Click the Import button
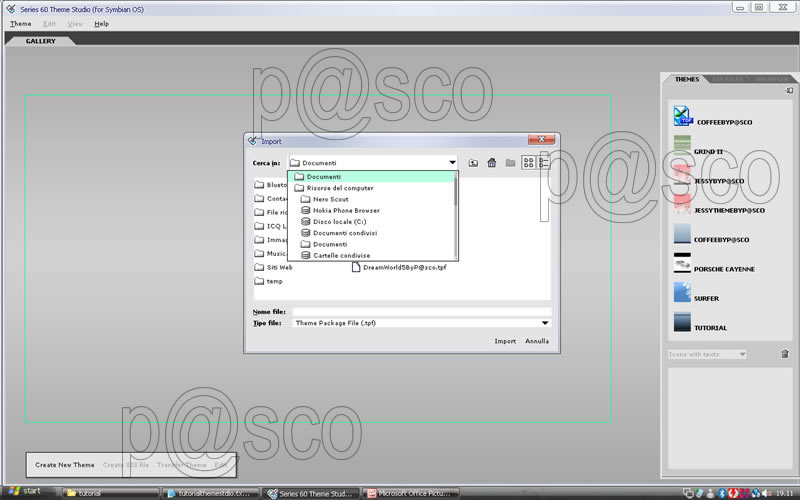The image size is (800, 500). [x=505, y=341]
